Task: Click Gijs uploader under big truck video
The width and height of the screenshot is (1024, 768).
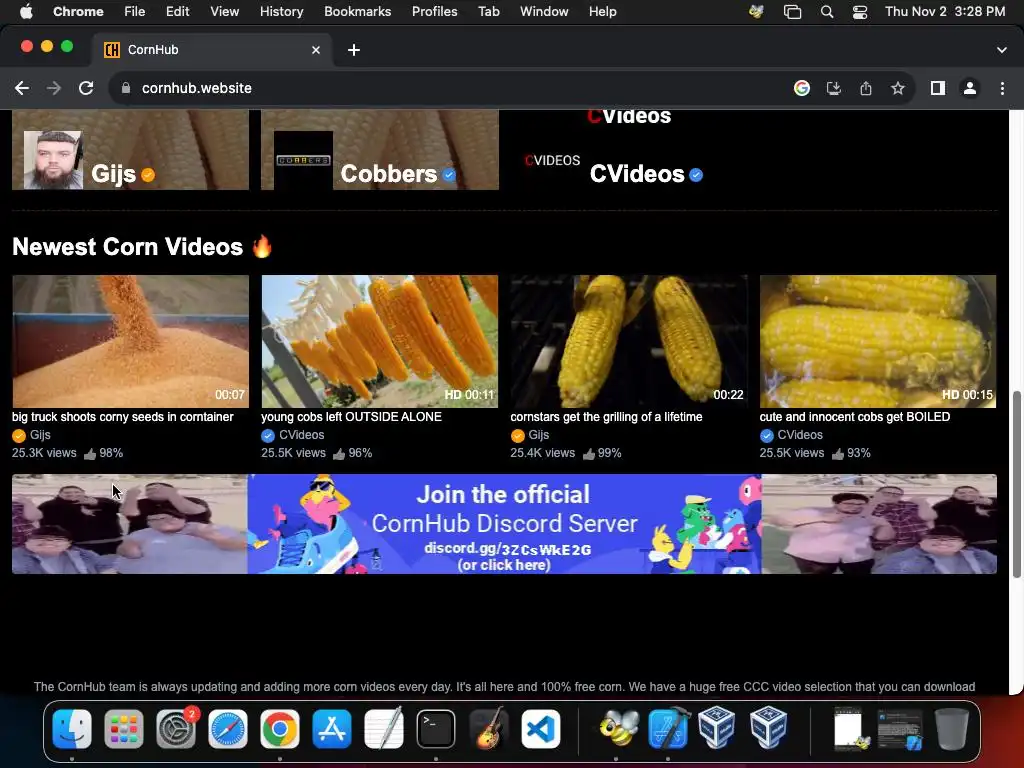Action: point(40,435)
